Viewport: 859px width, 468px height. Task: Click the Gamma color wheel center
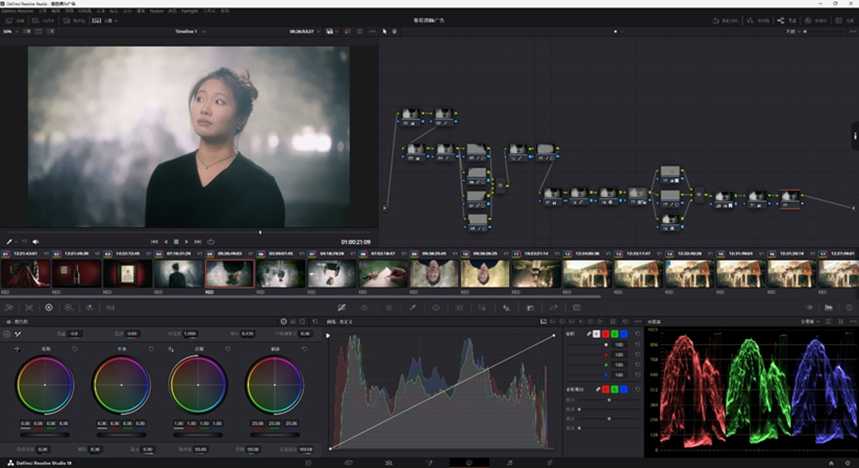(121, 385)
